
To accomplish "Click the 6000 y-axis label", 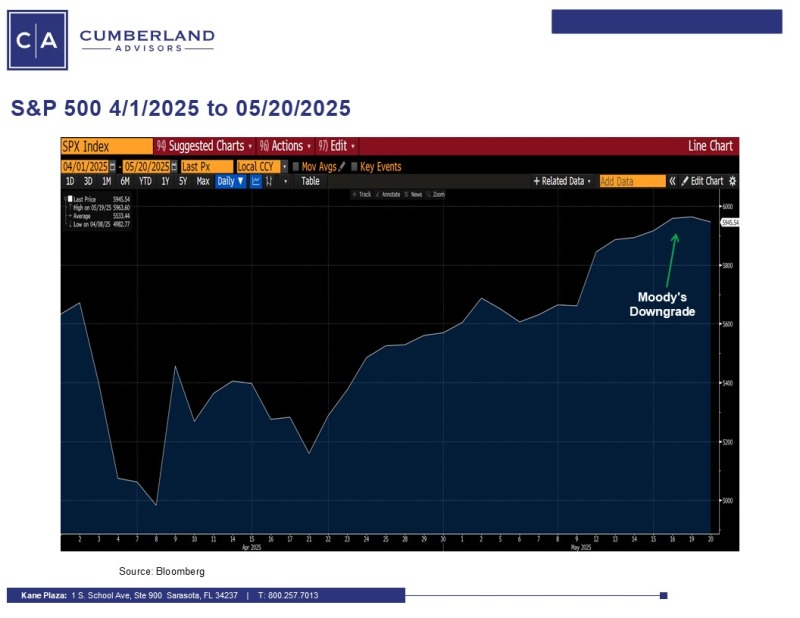I will pos(728,207).
